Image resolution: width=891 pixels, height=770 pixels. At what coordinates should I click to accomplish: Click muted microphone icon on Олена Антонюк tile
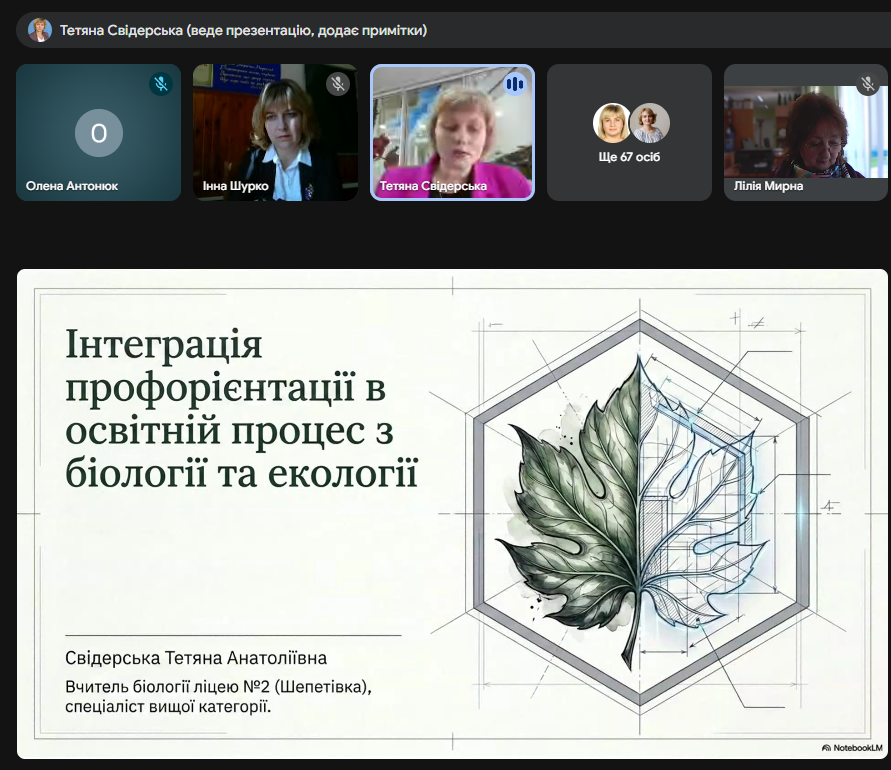coord(160,84)
